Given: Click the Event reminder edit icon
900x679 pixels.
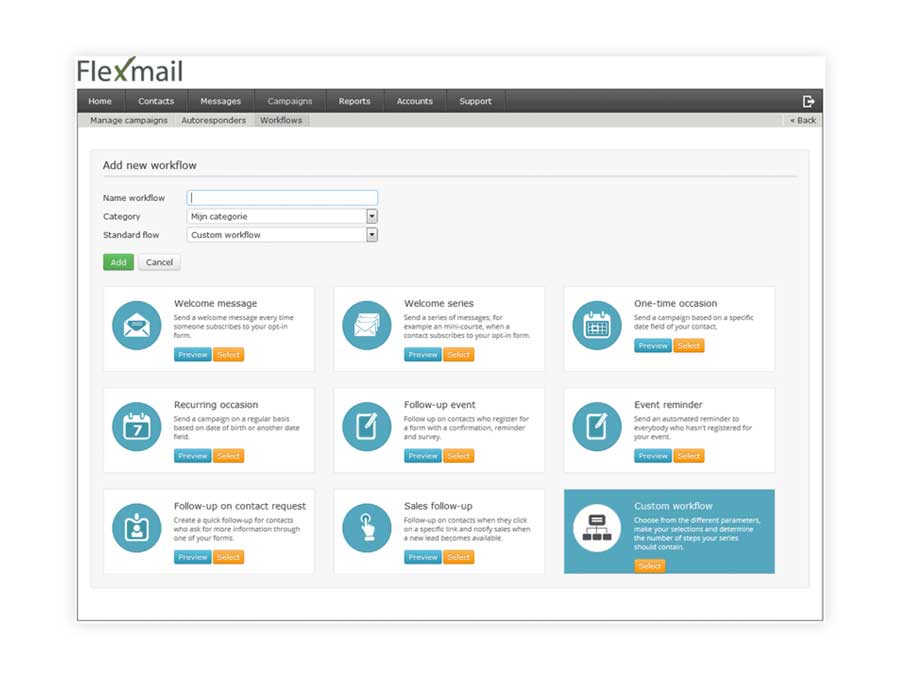Looking at the screenshot, I should (x=597, y=426).
